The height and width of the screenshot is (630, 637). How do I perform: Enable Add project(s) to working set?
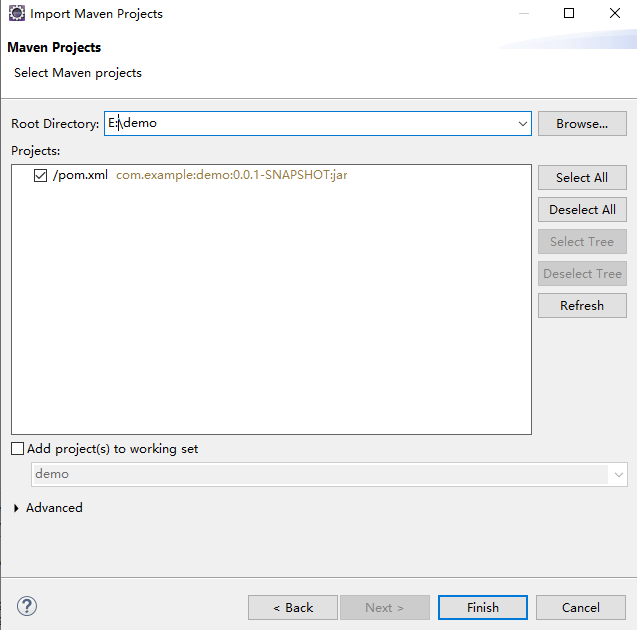(x=18, y=449)
